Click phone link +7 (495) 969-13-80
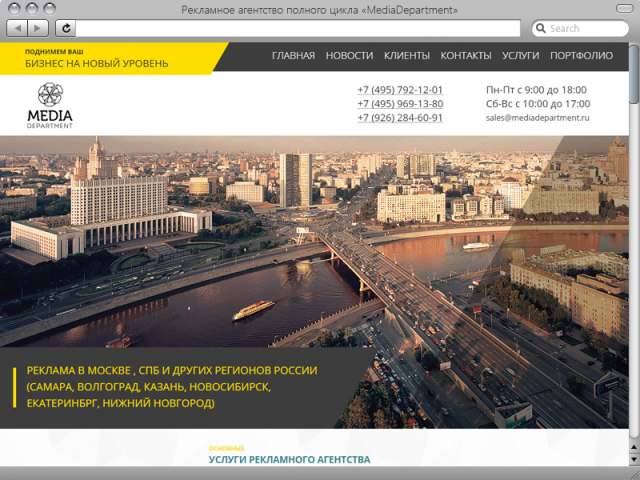This screenshot has height=480, width=640. tap(400, 104)
